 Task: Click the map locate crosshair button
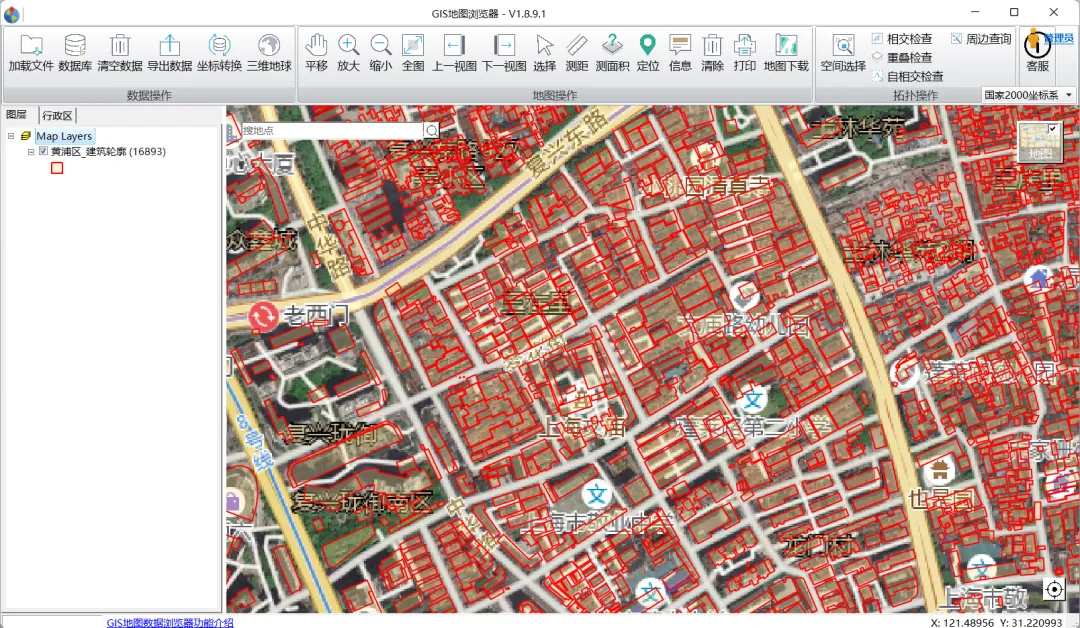(x=1054, y=589)
